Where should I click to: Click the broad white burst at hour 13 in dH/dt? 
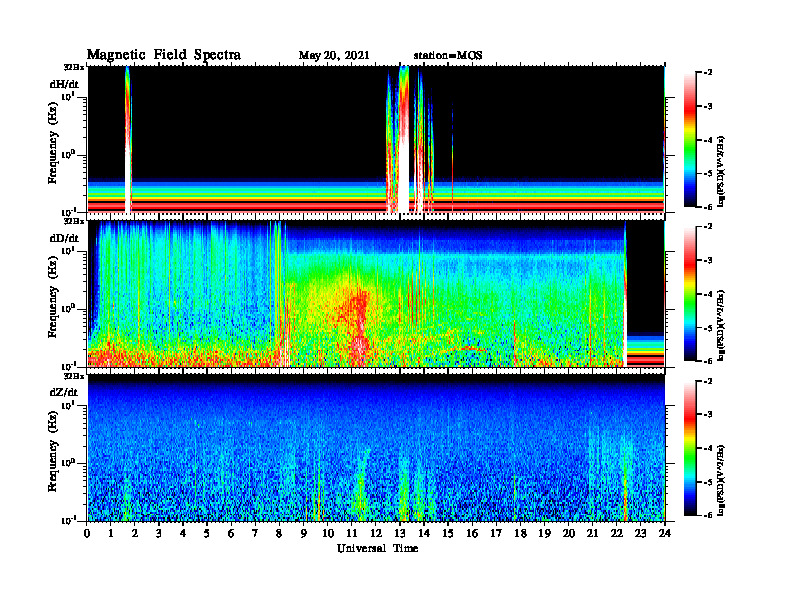(x=403, y=141)
